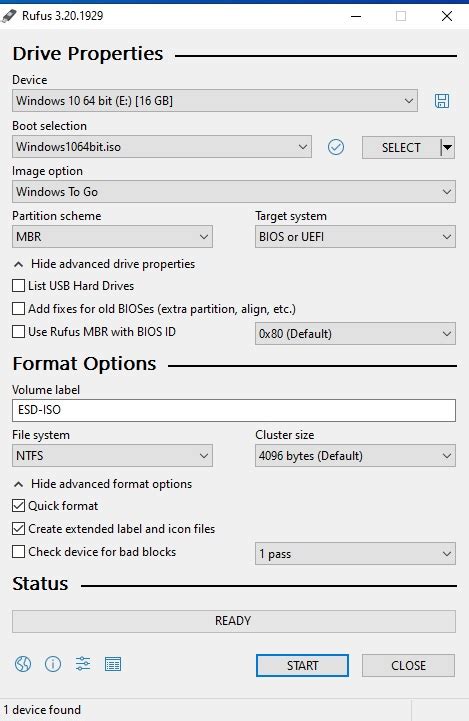Enable List USB Hard Drives

(18, 286)
